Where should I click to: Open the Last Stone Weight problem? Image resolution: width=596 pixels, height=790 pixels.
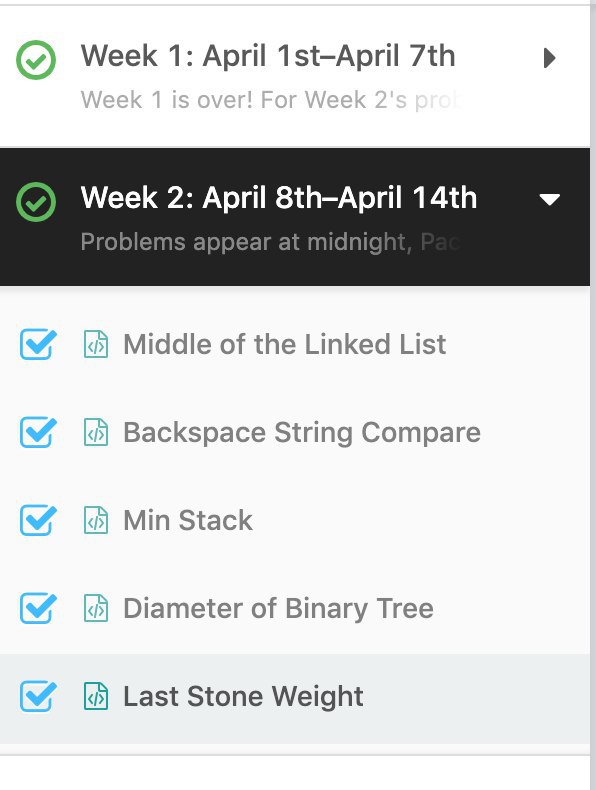click(243, 696)
